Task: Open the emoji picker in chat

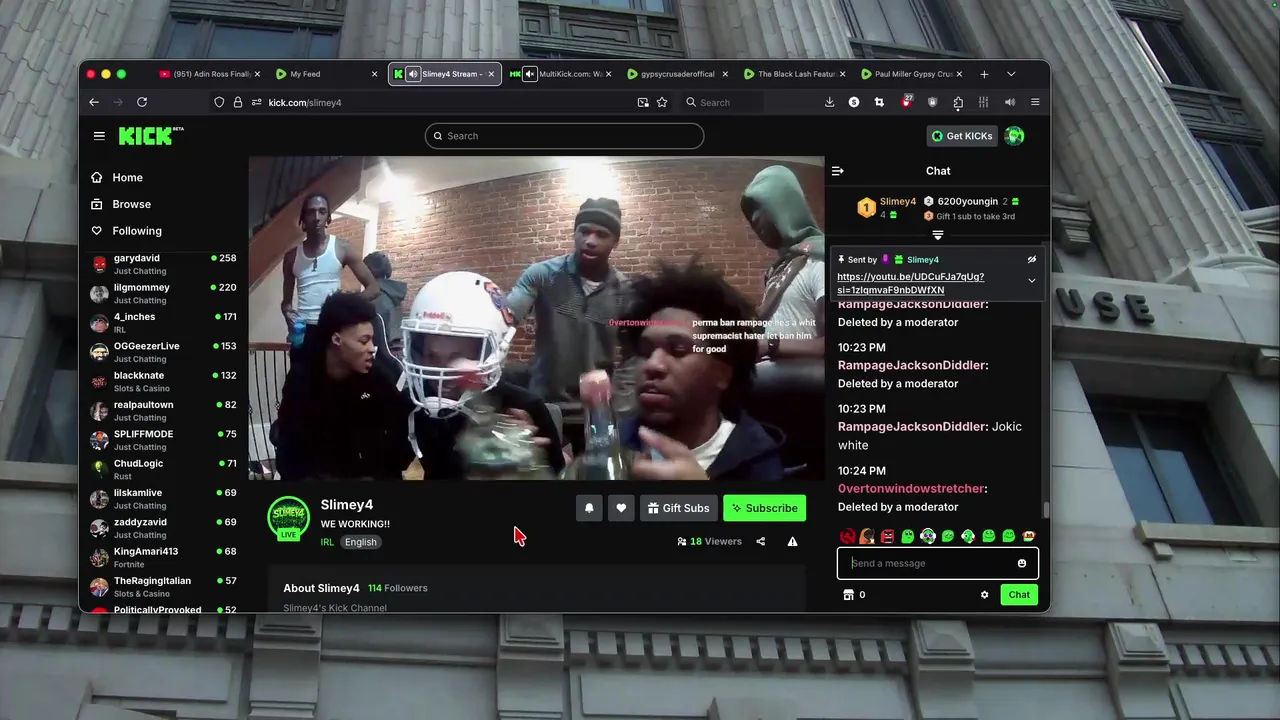Action: pyautogui.click(x=1021, y=563)
